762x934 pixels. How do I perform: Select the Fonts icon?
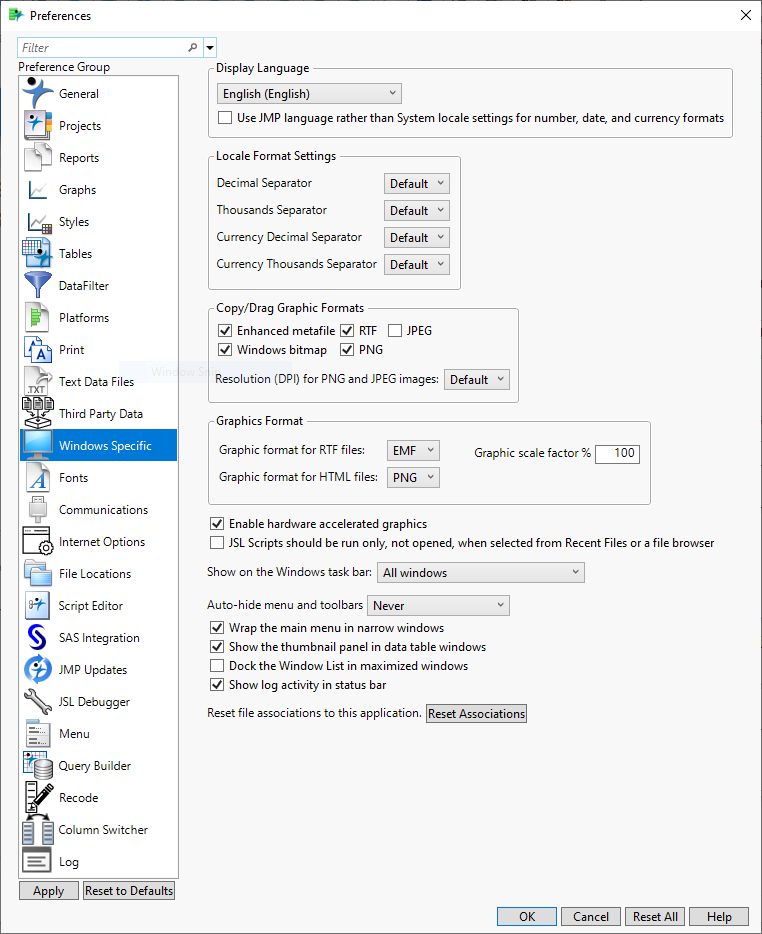38,477
